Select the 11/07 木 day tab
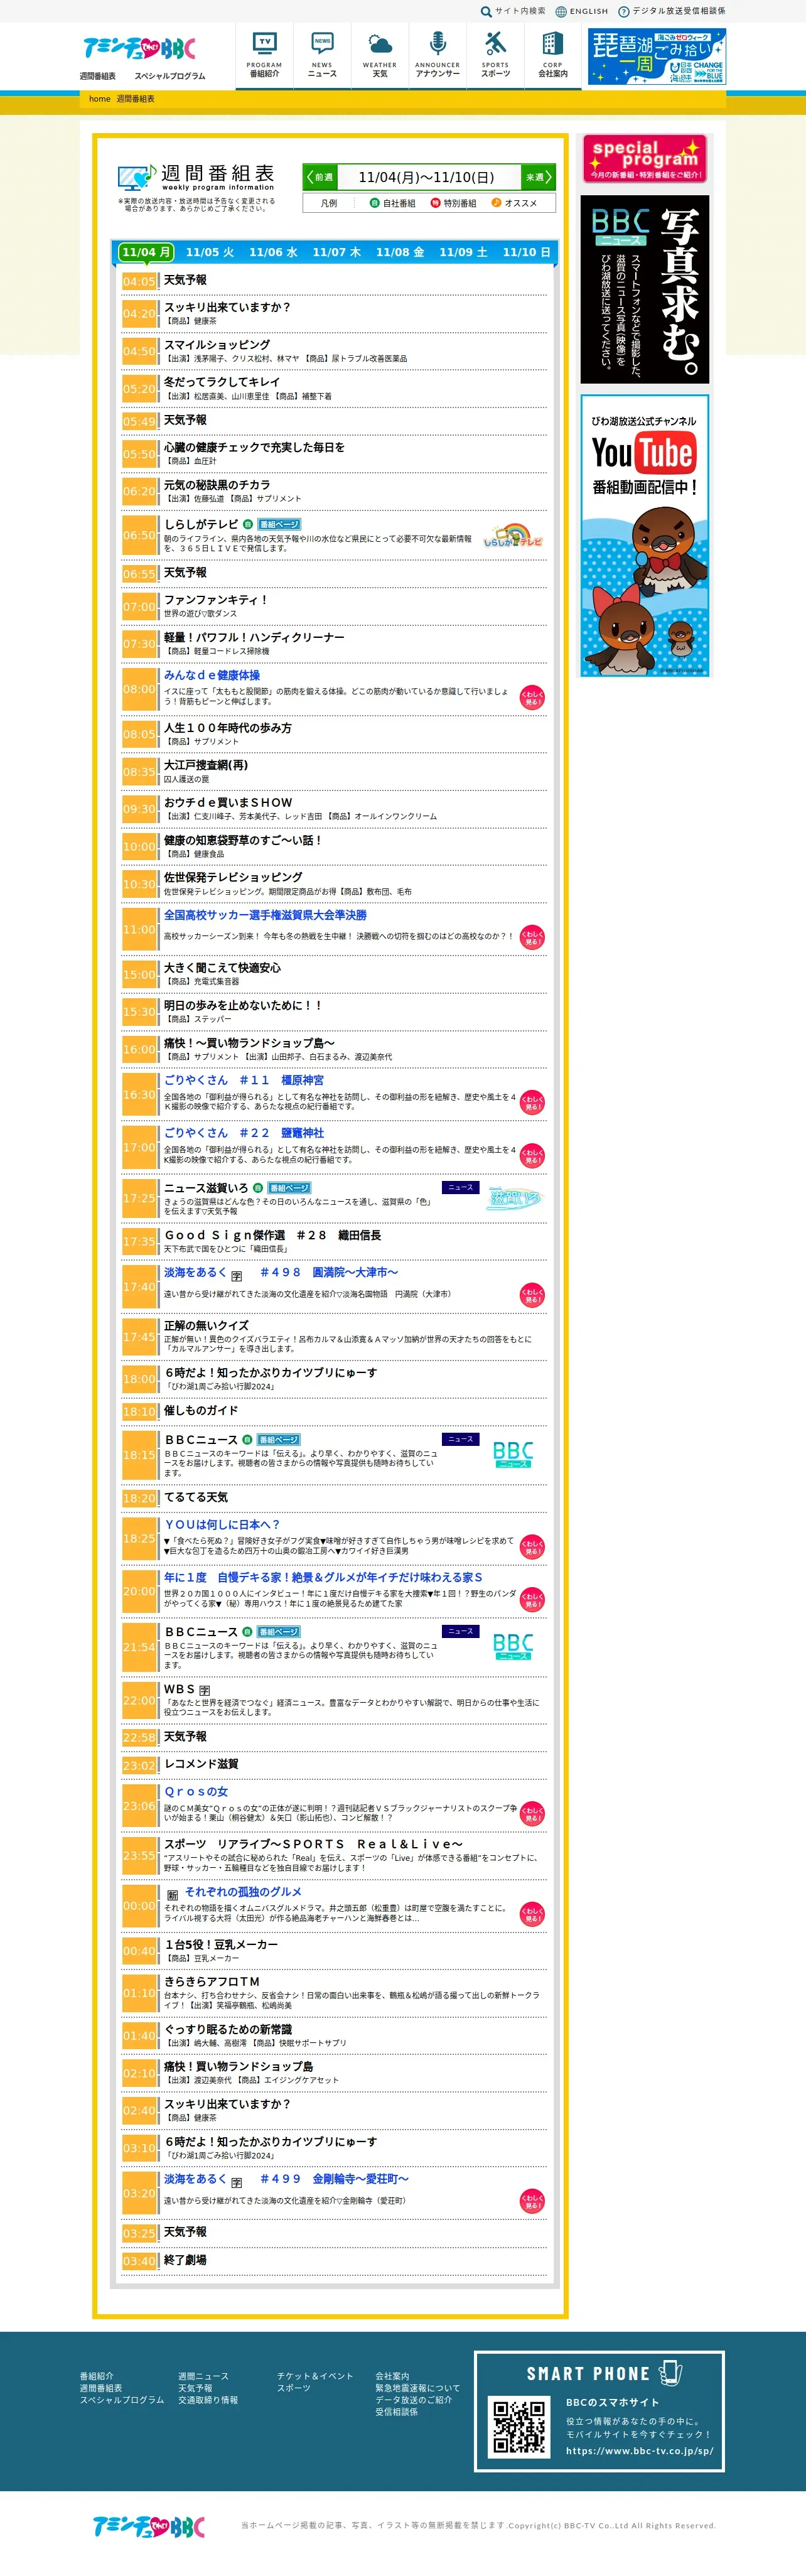This screenshot has width=806, height=2576. pyautogui.click(x=336, y=252)
